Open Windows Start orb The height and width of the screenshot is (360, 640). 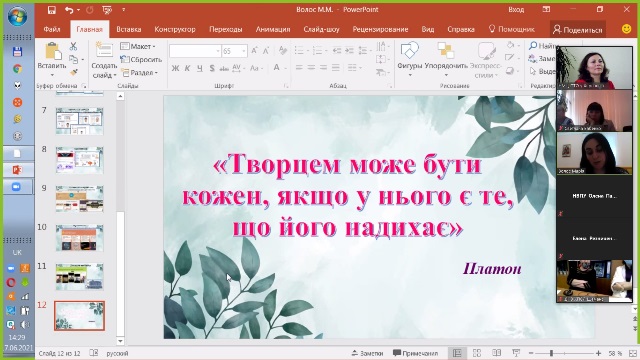(17, 17)
